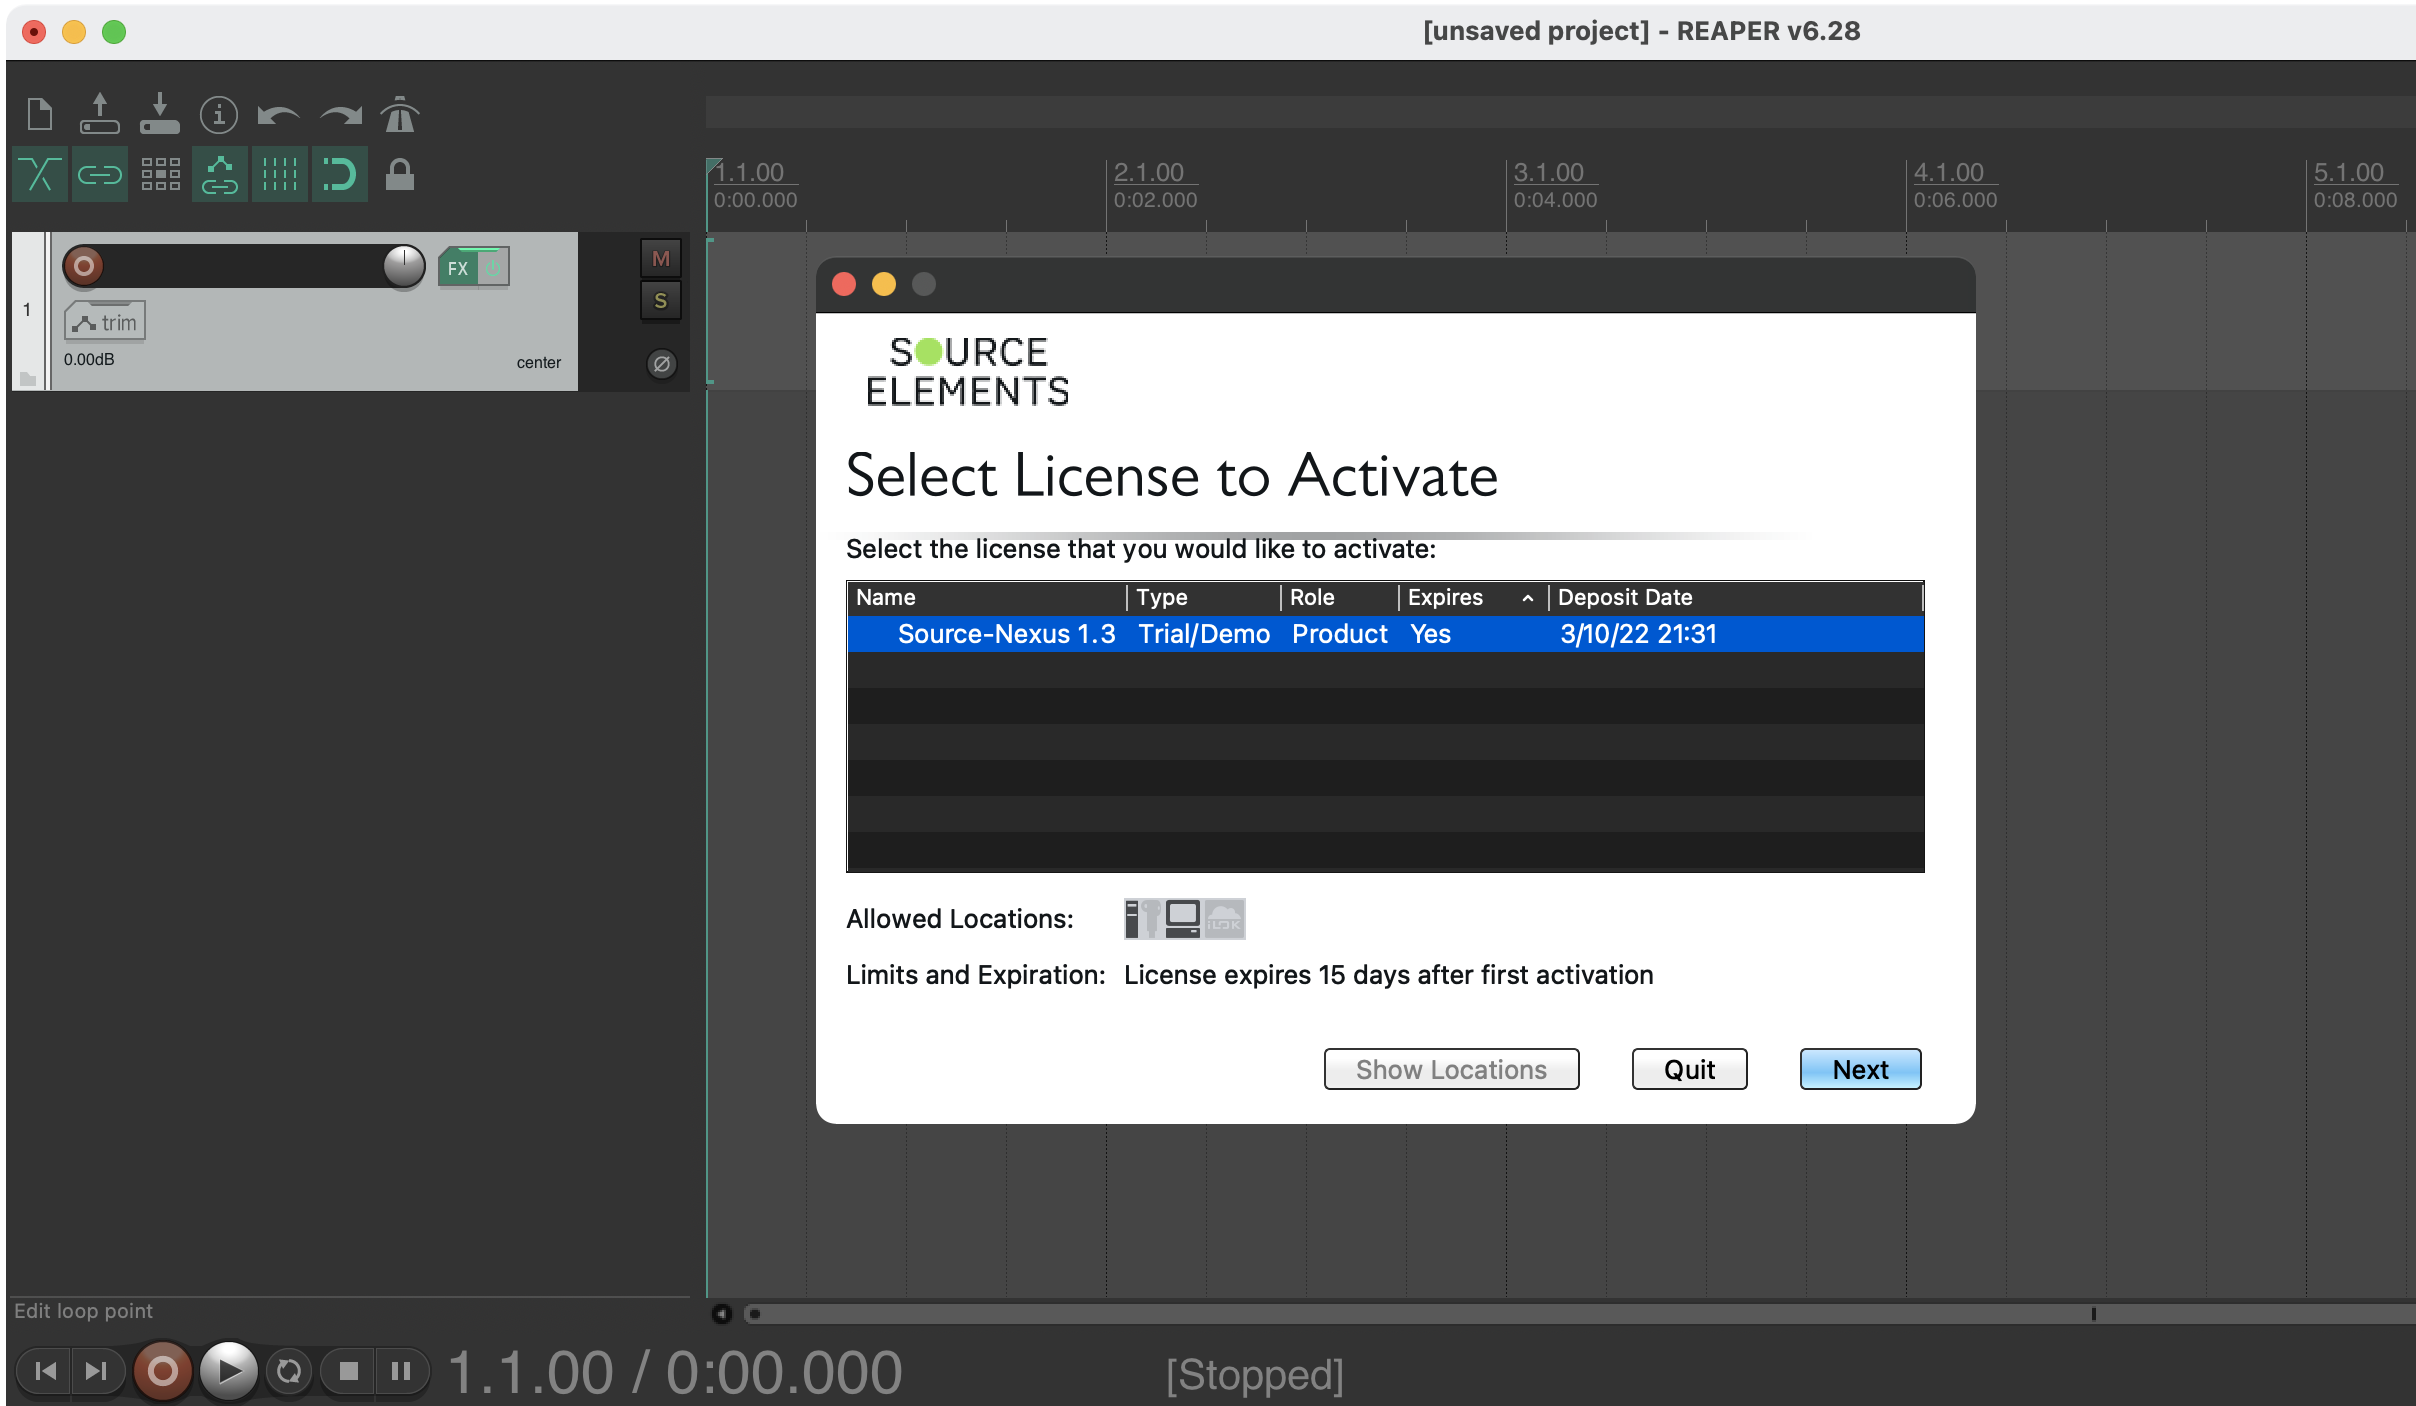Click the New Project toolbar icon
This screenshot has width=2416, height=1406.
click(40, 114)
